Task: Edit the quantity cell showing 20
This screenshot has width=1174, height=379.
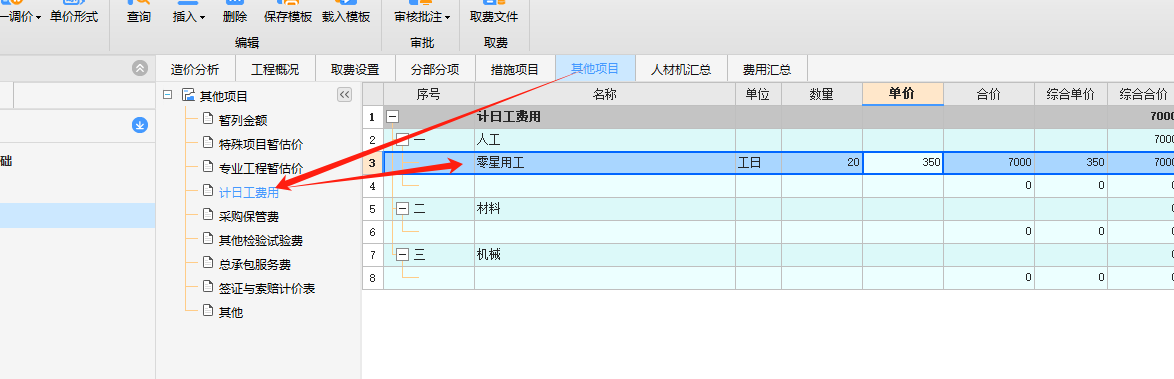Action: pos(822,163)
